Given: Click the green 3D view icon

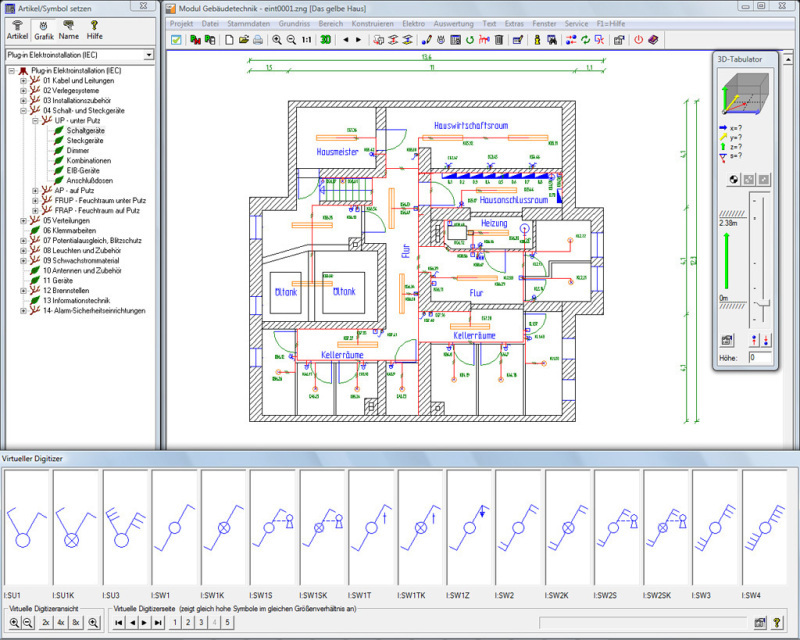Looking at the screenshot, I should (x=326, y=40).
